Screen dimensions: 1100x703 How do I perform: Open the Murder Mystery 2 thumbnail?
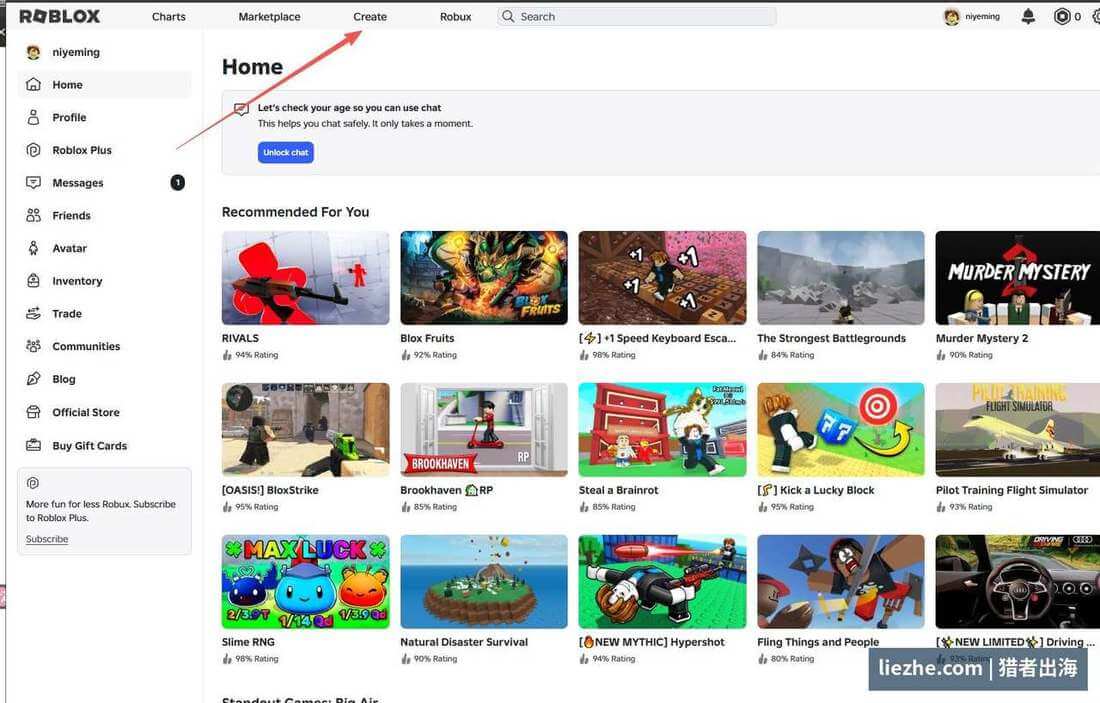1018,278
